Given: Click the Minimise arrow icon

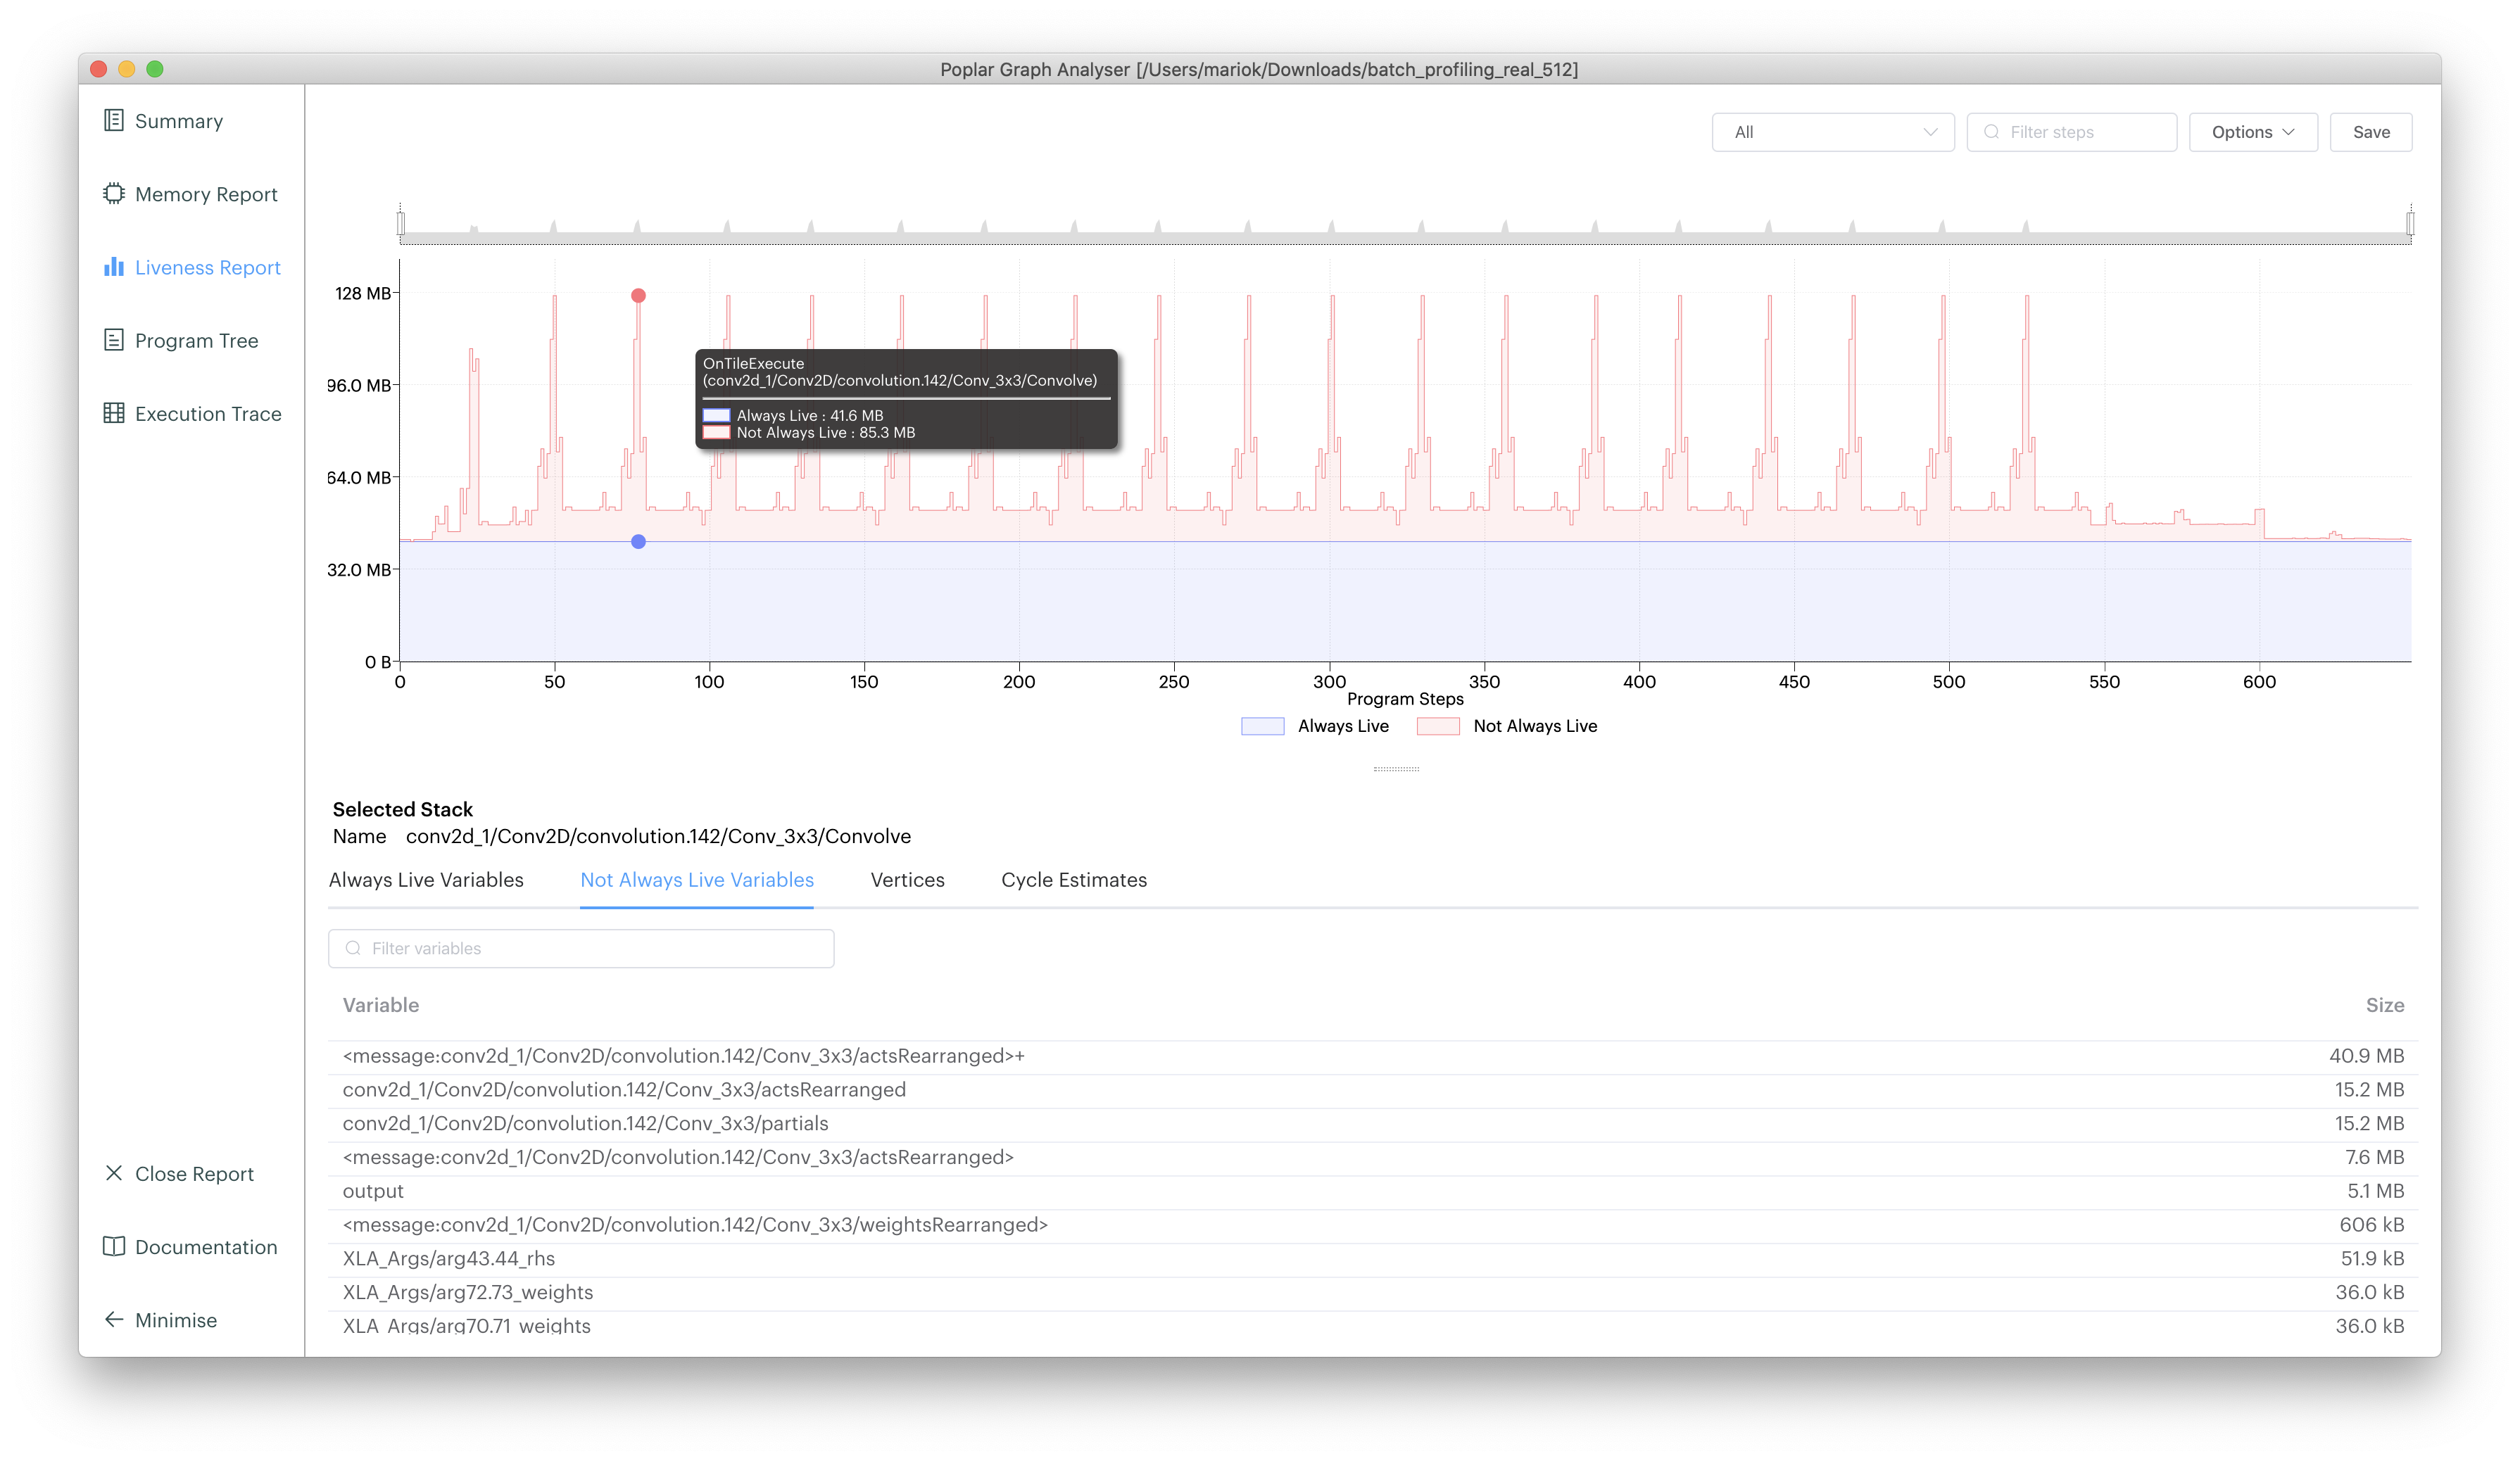Looking at the screenshot, I should [114, 1319].
